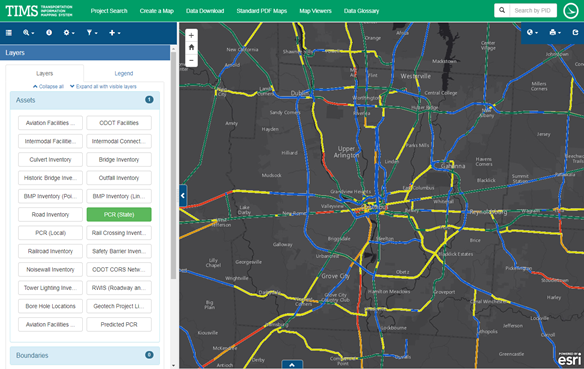Click the TIMS logo

(x=39, y=11)
